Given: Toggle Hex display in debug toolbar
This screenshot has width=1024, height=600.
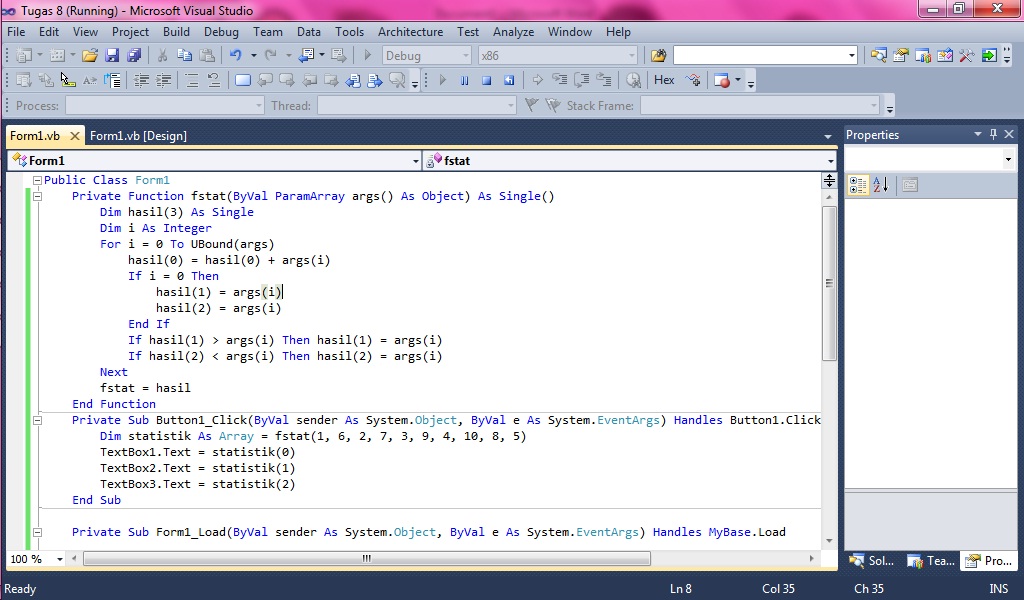Looking at the screenshot, I should coord(664,80).
